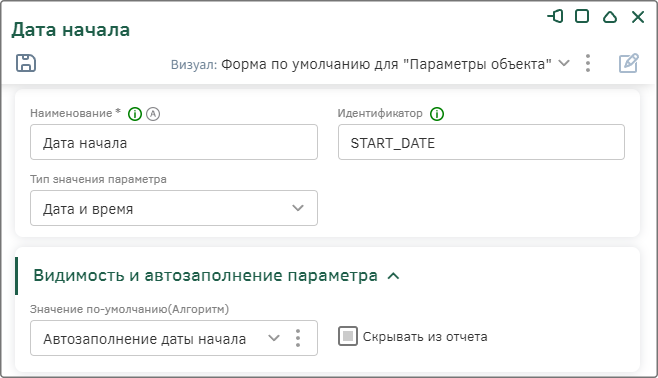This screenshot has height=378, width=658.
Task: Collapse the Видимость и автозаполнение параметра section
Action: coord(394,276)
